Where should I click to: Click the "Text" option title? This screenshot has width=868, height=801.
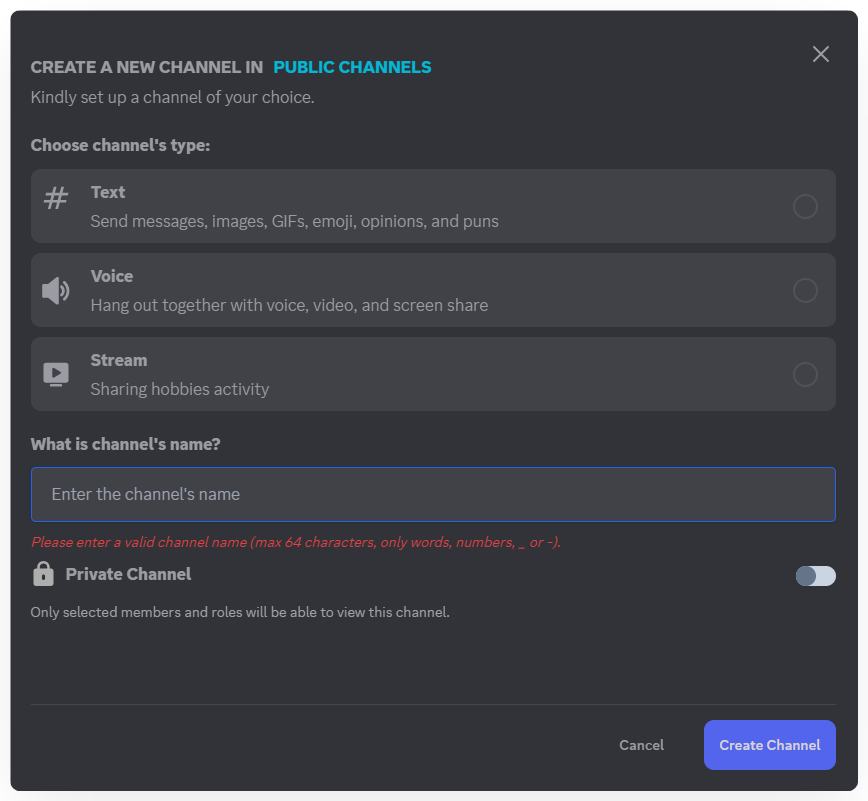[108, 192]
